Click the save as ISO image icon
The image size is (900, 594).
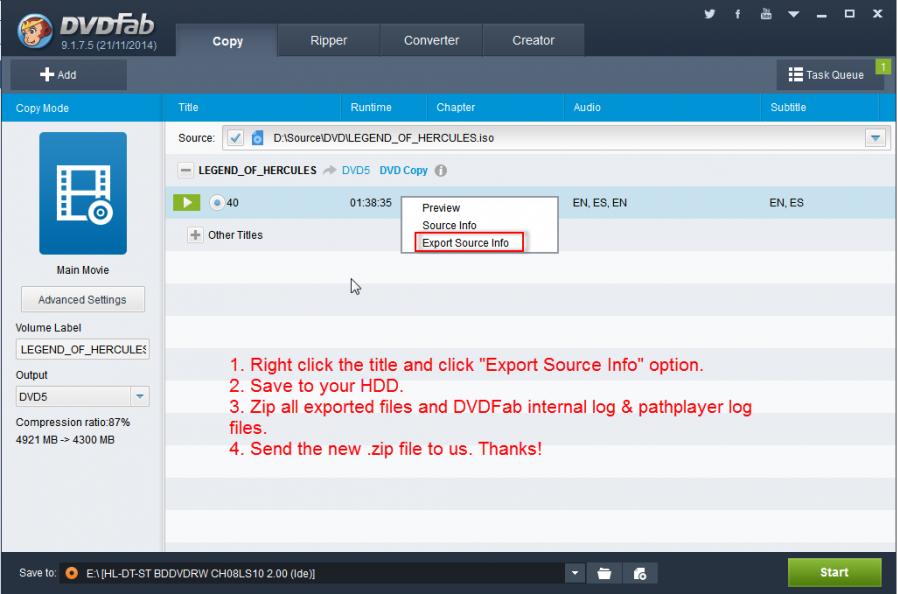[640, 573]
